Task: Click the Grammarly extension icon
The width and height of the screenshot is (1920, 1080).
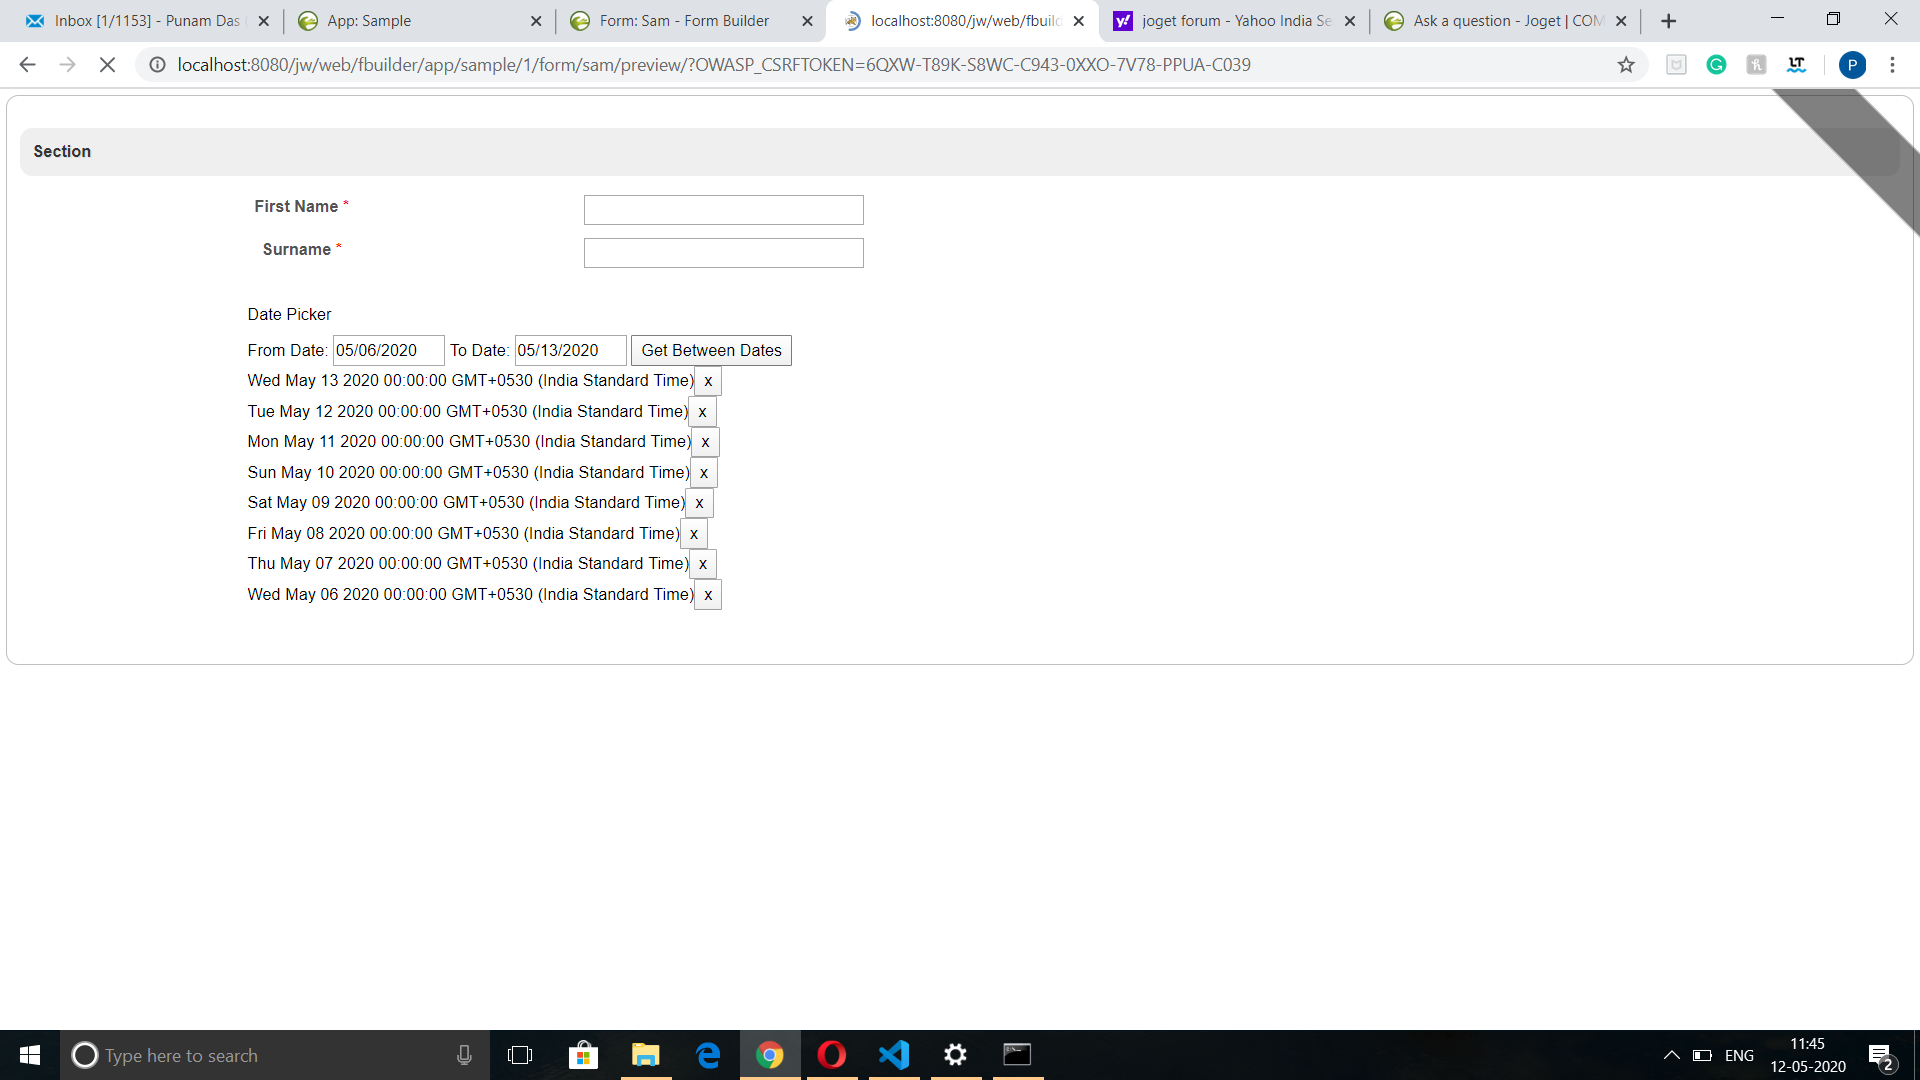Action: tap(1716, 65)
